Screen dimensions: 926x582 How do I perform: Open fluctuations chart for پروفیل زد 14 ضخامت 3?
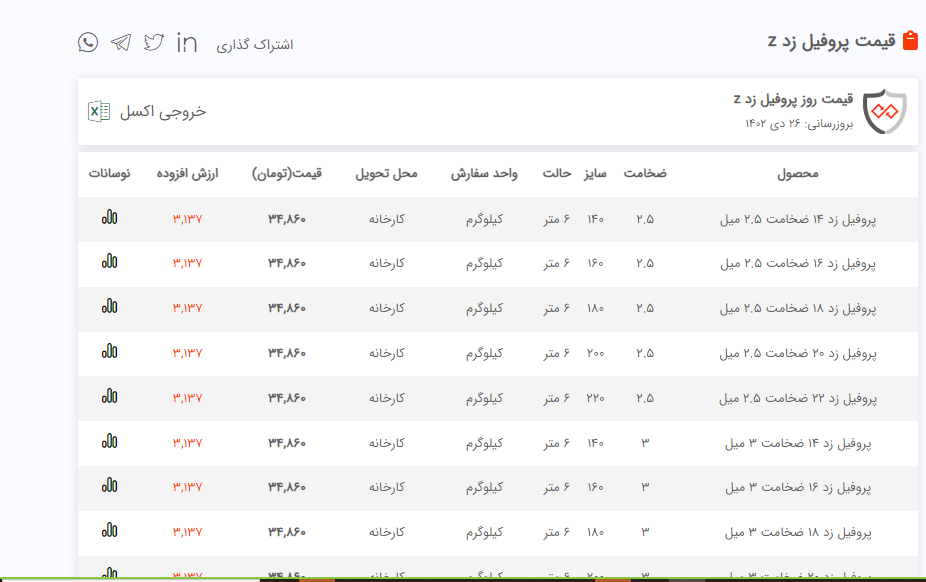coord(109,441)
